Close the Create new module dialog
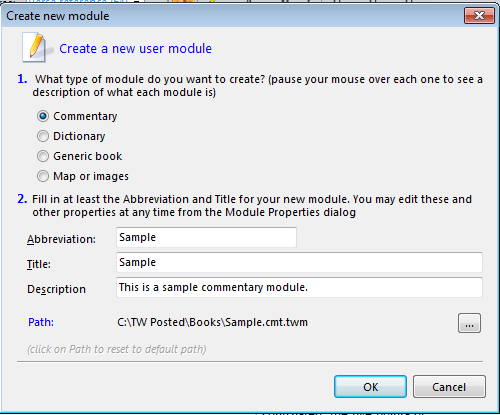 [x=479, y=15]
